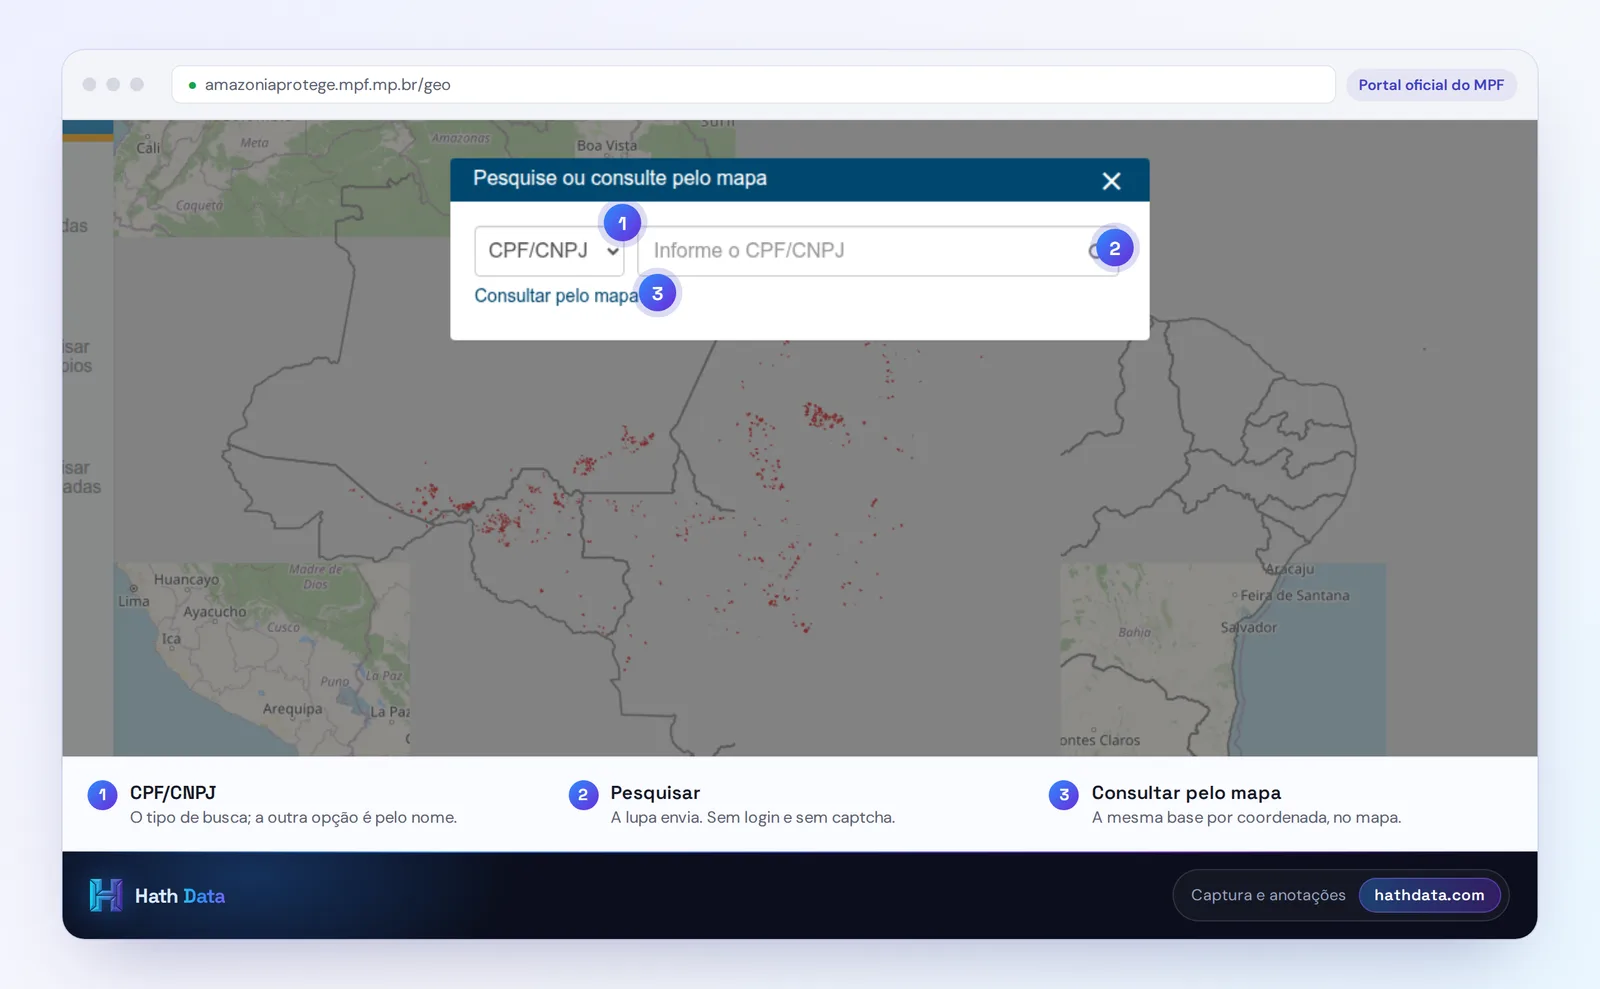1600x989 pixels.
Task: Open the hathdata.com link in footer
Action: (1429, 895)
